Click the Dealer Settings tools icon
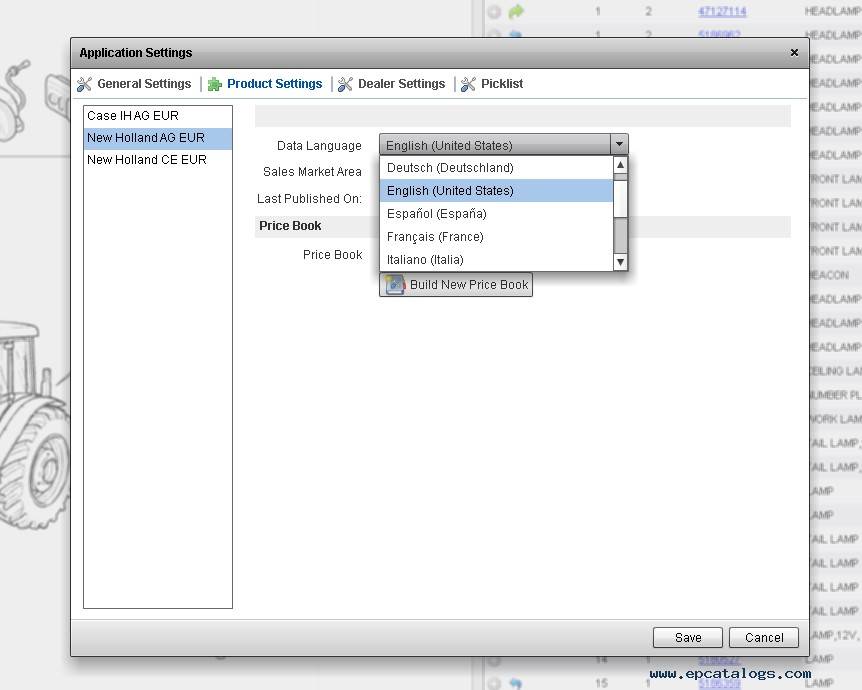Image resolution: width=862 pixels, height=690 pixels. pyautogui.click(x=346, y=84)
